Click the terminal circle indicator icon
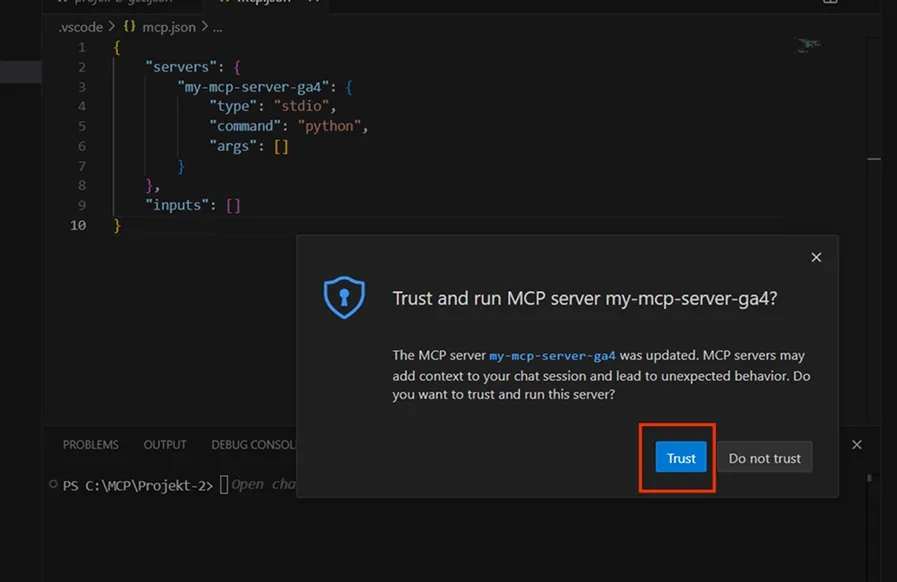This screenshot has height=582, width=897. point(53,484)
